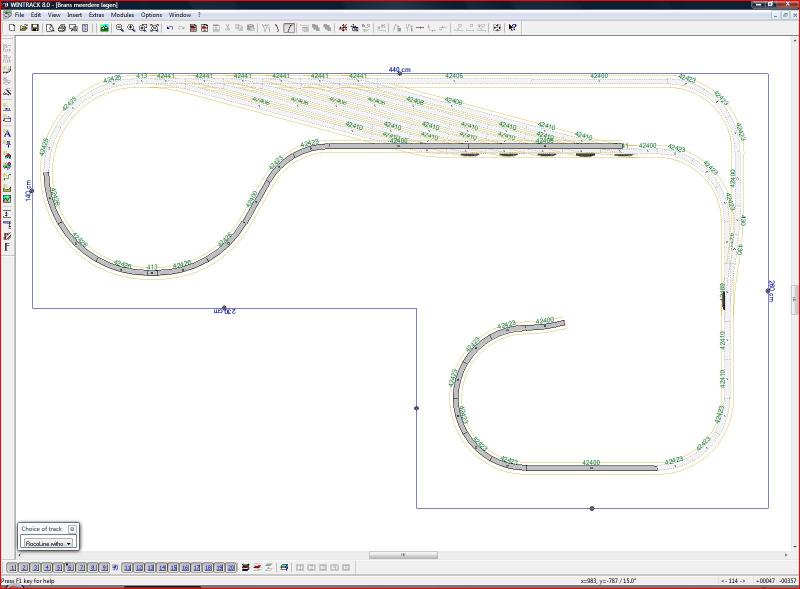Click the horizontal scrollbar thumb

403,555
